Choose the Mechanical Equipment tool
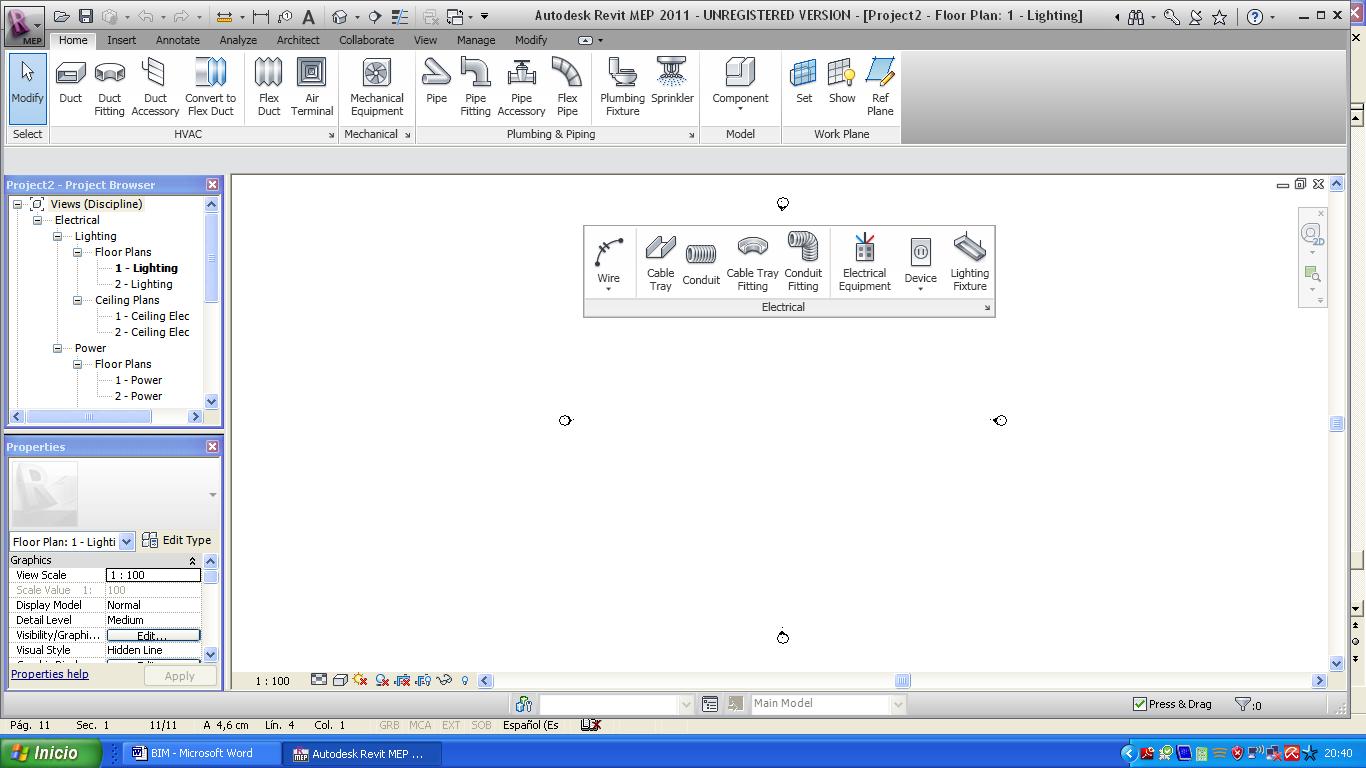 click(x=377, y=87)
